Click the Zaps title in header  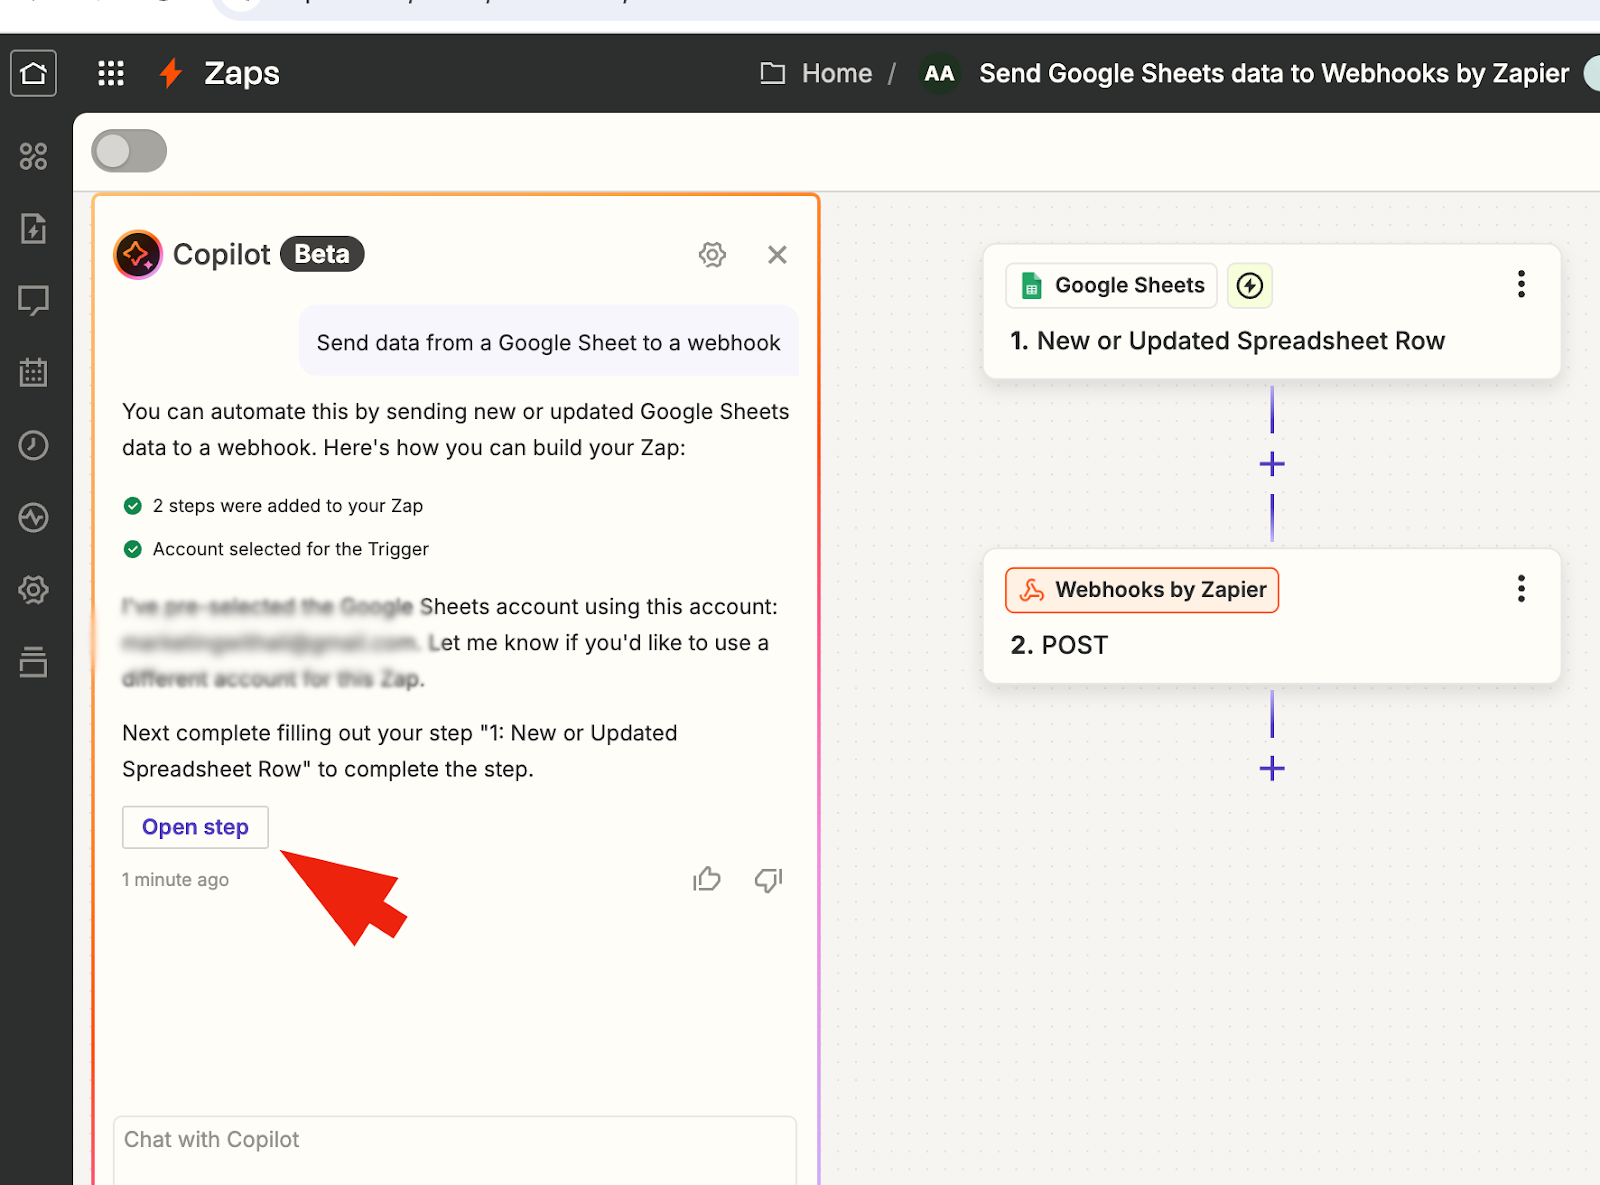click(x=242, y=73)
